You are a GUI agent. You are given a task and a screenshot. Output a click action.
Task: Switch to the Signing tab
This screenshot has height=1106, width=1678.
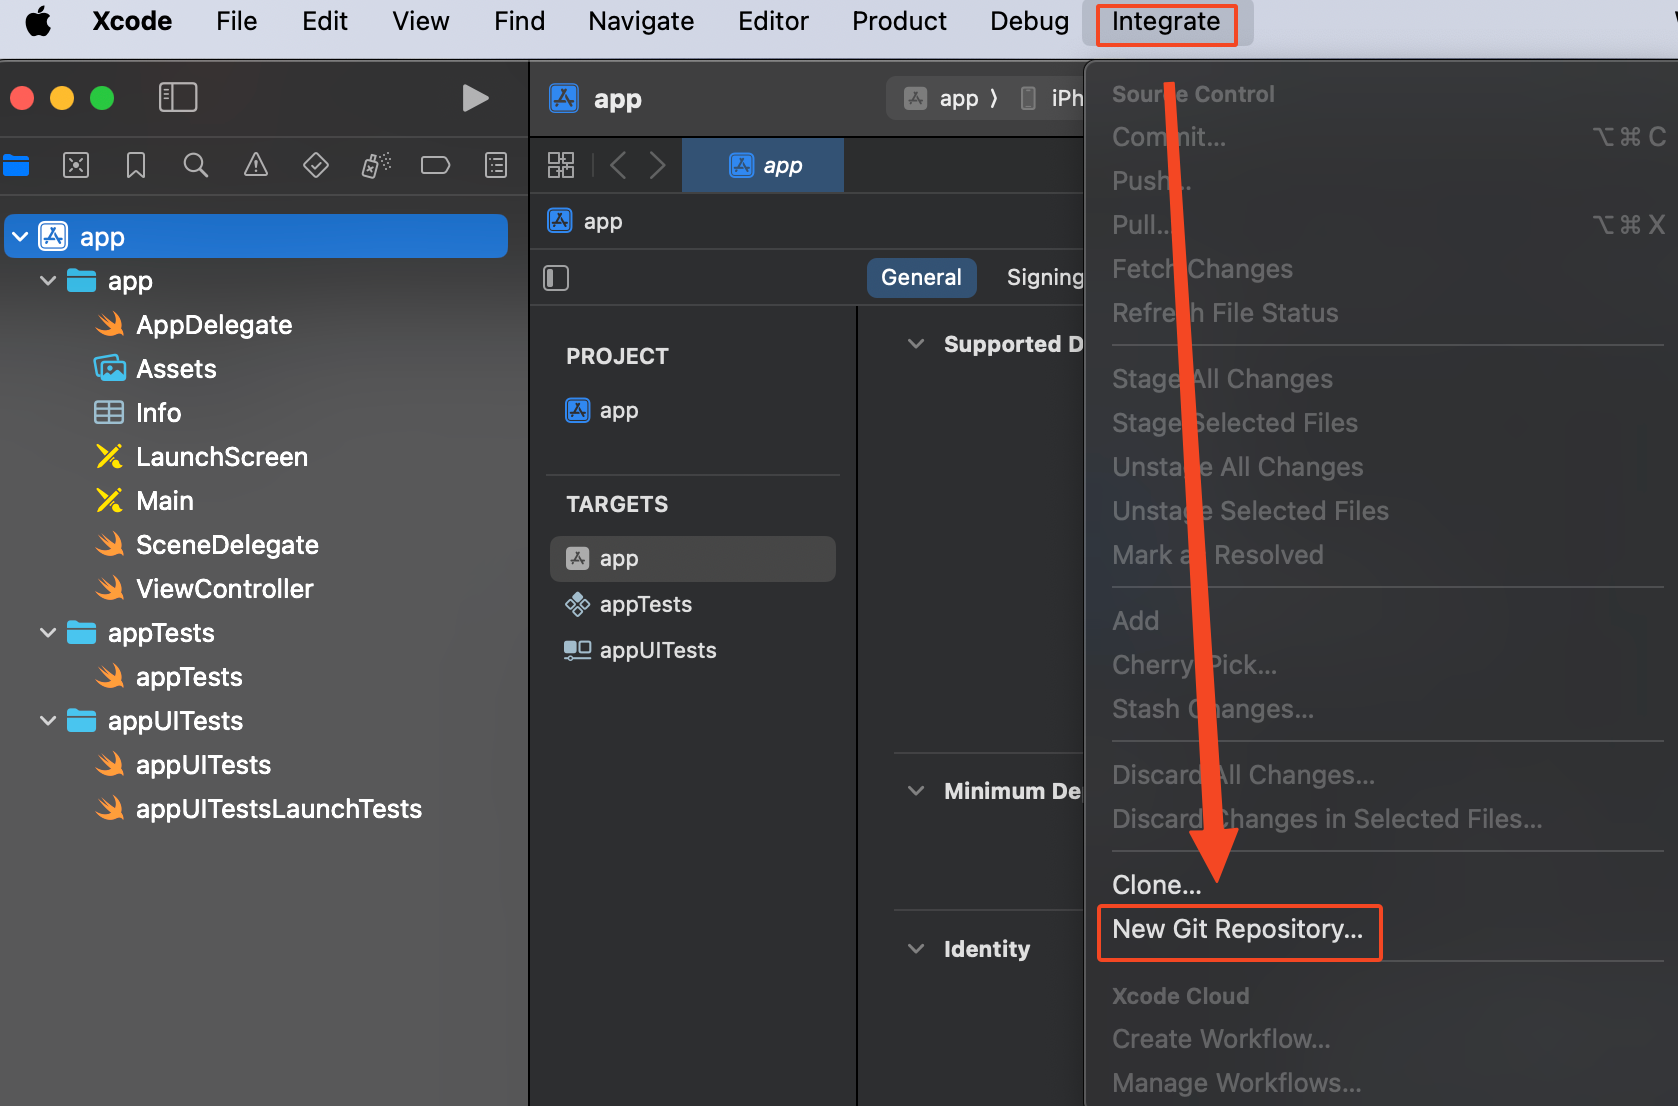click(1044, 277)
